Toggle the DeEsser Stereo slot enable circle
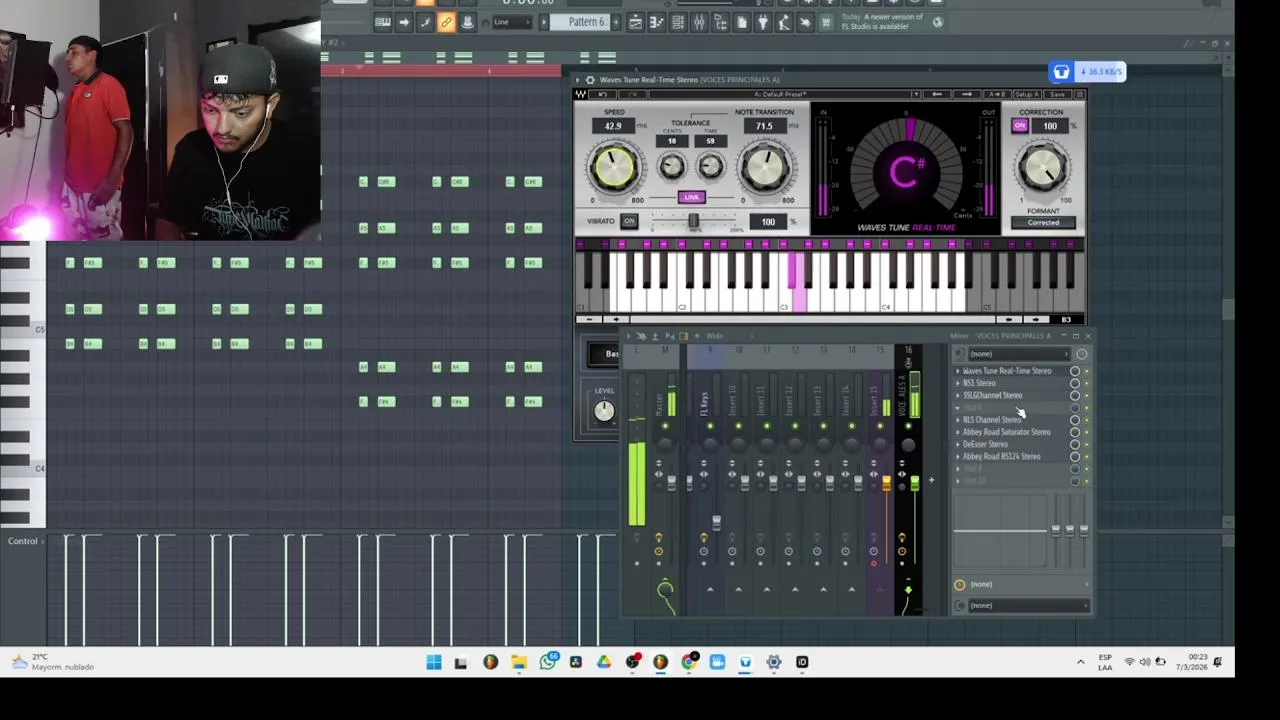The width and height of the screenshot is (1280, 720). (x=1075, y=444)
